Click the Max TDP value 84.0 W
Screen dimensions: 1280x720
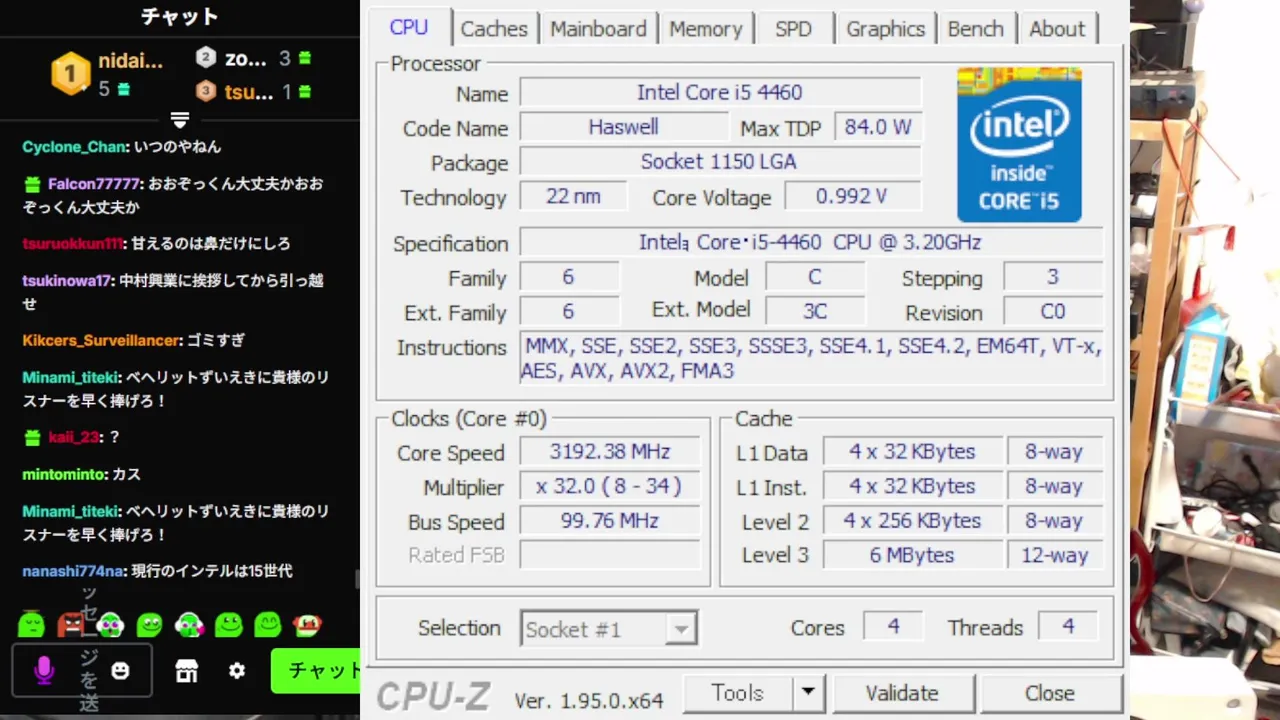[877, 127]
